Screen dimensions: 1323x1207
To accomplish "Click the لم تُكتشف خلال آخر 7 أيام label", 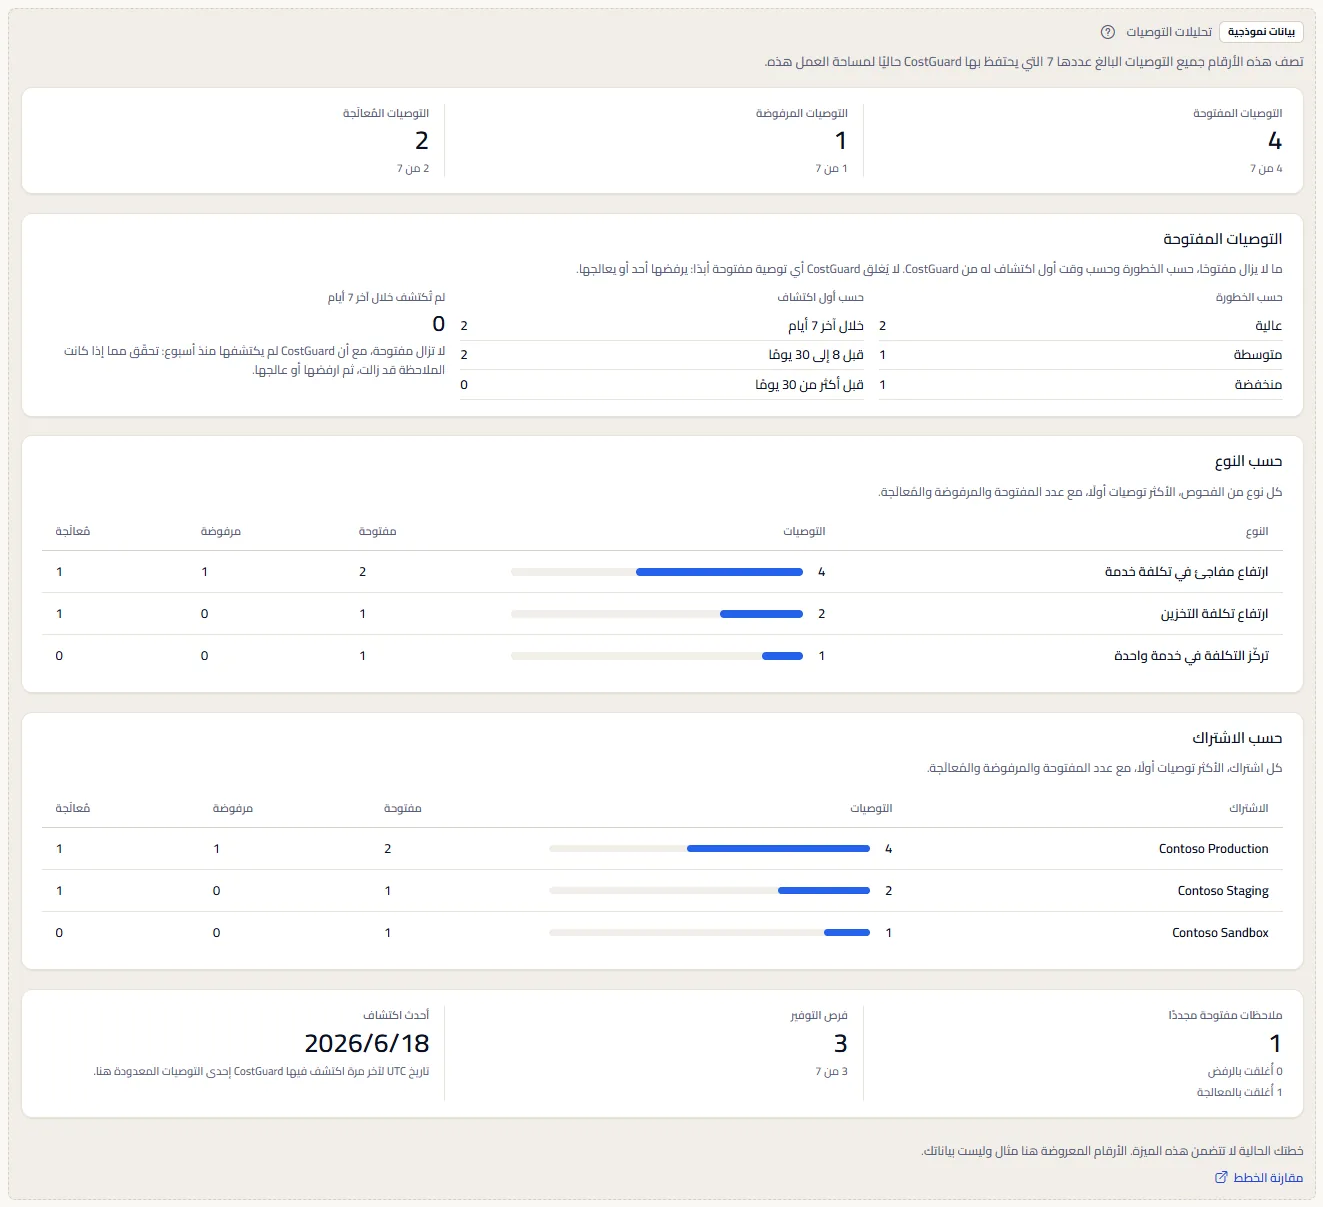I will point(386,298).
